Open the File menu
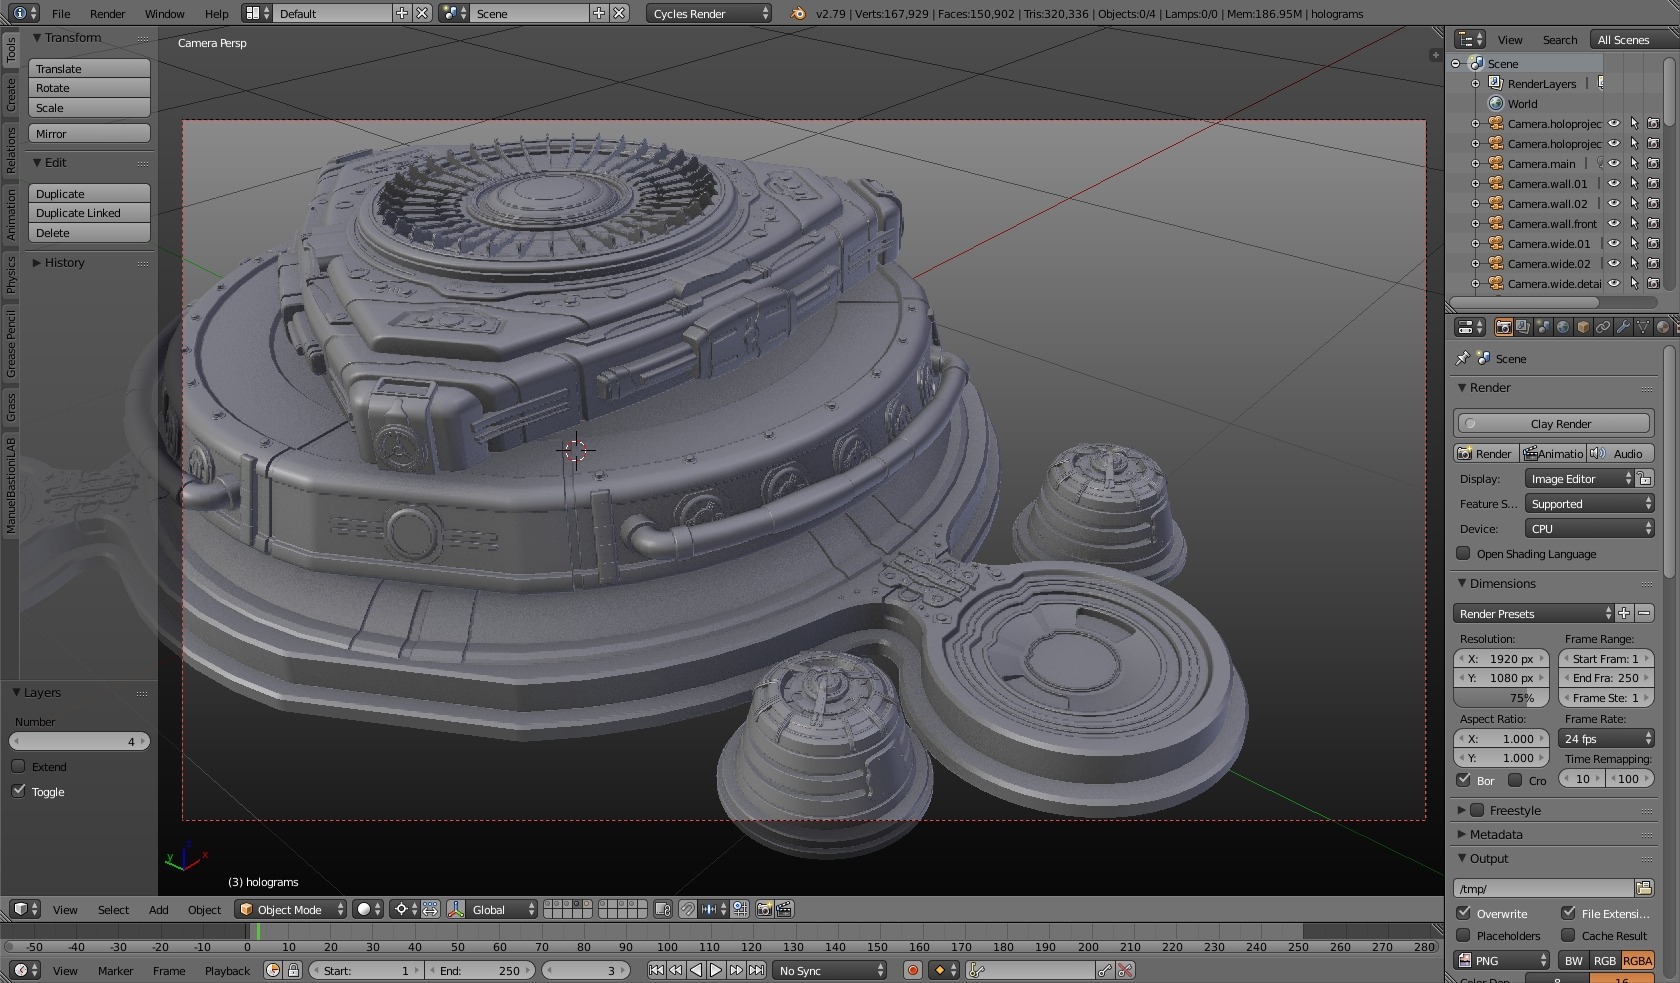Screen dimensions: 1680x983 click(x=61, y=14)
